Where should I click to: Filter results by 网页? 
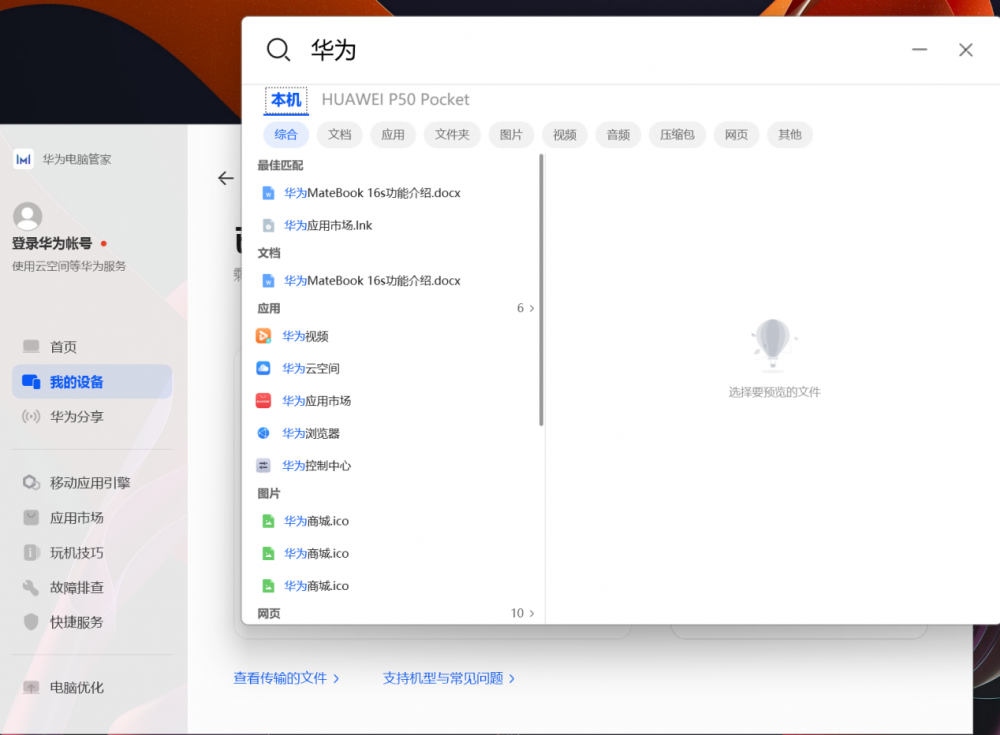[x=737, y=135]
